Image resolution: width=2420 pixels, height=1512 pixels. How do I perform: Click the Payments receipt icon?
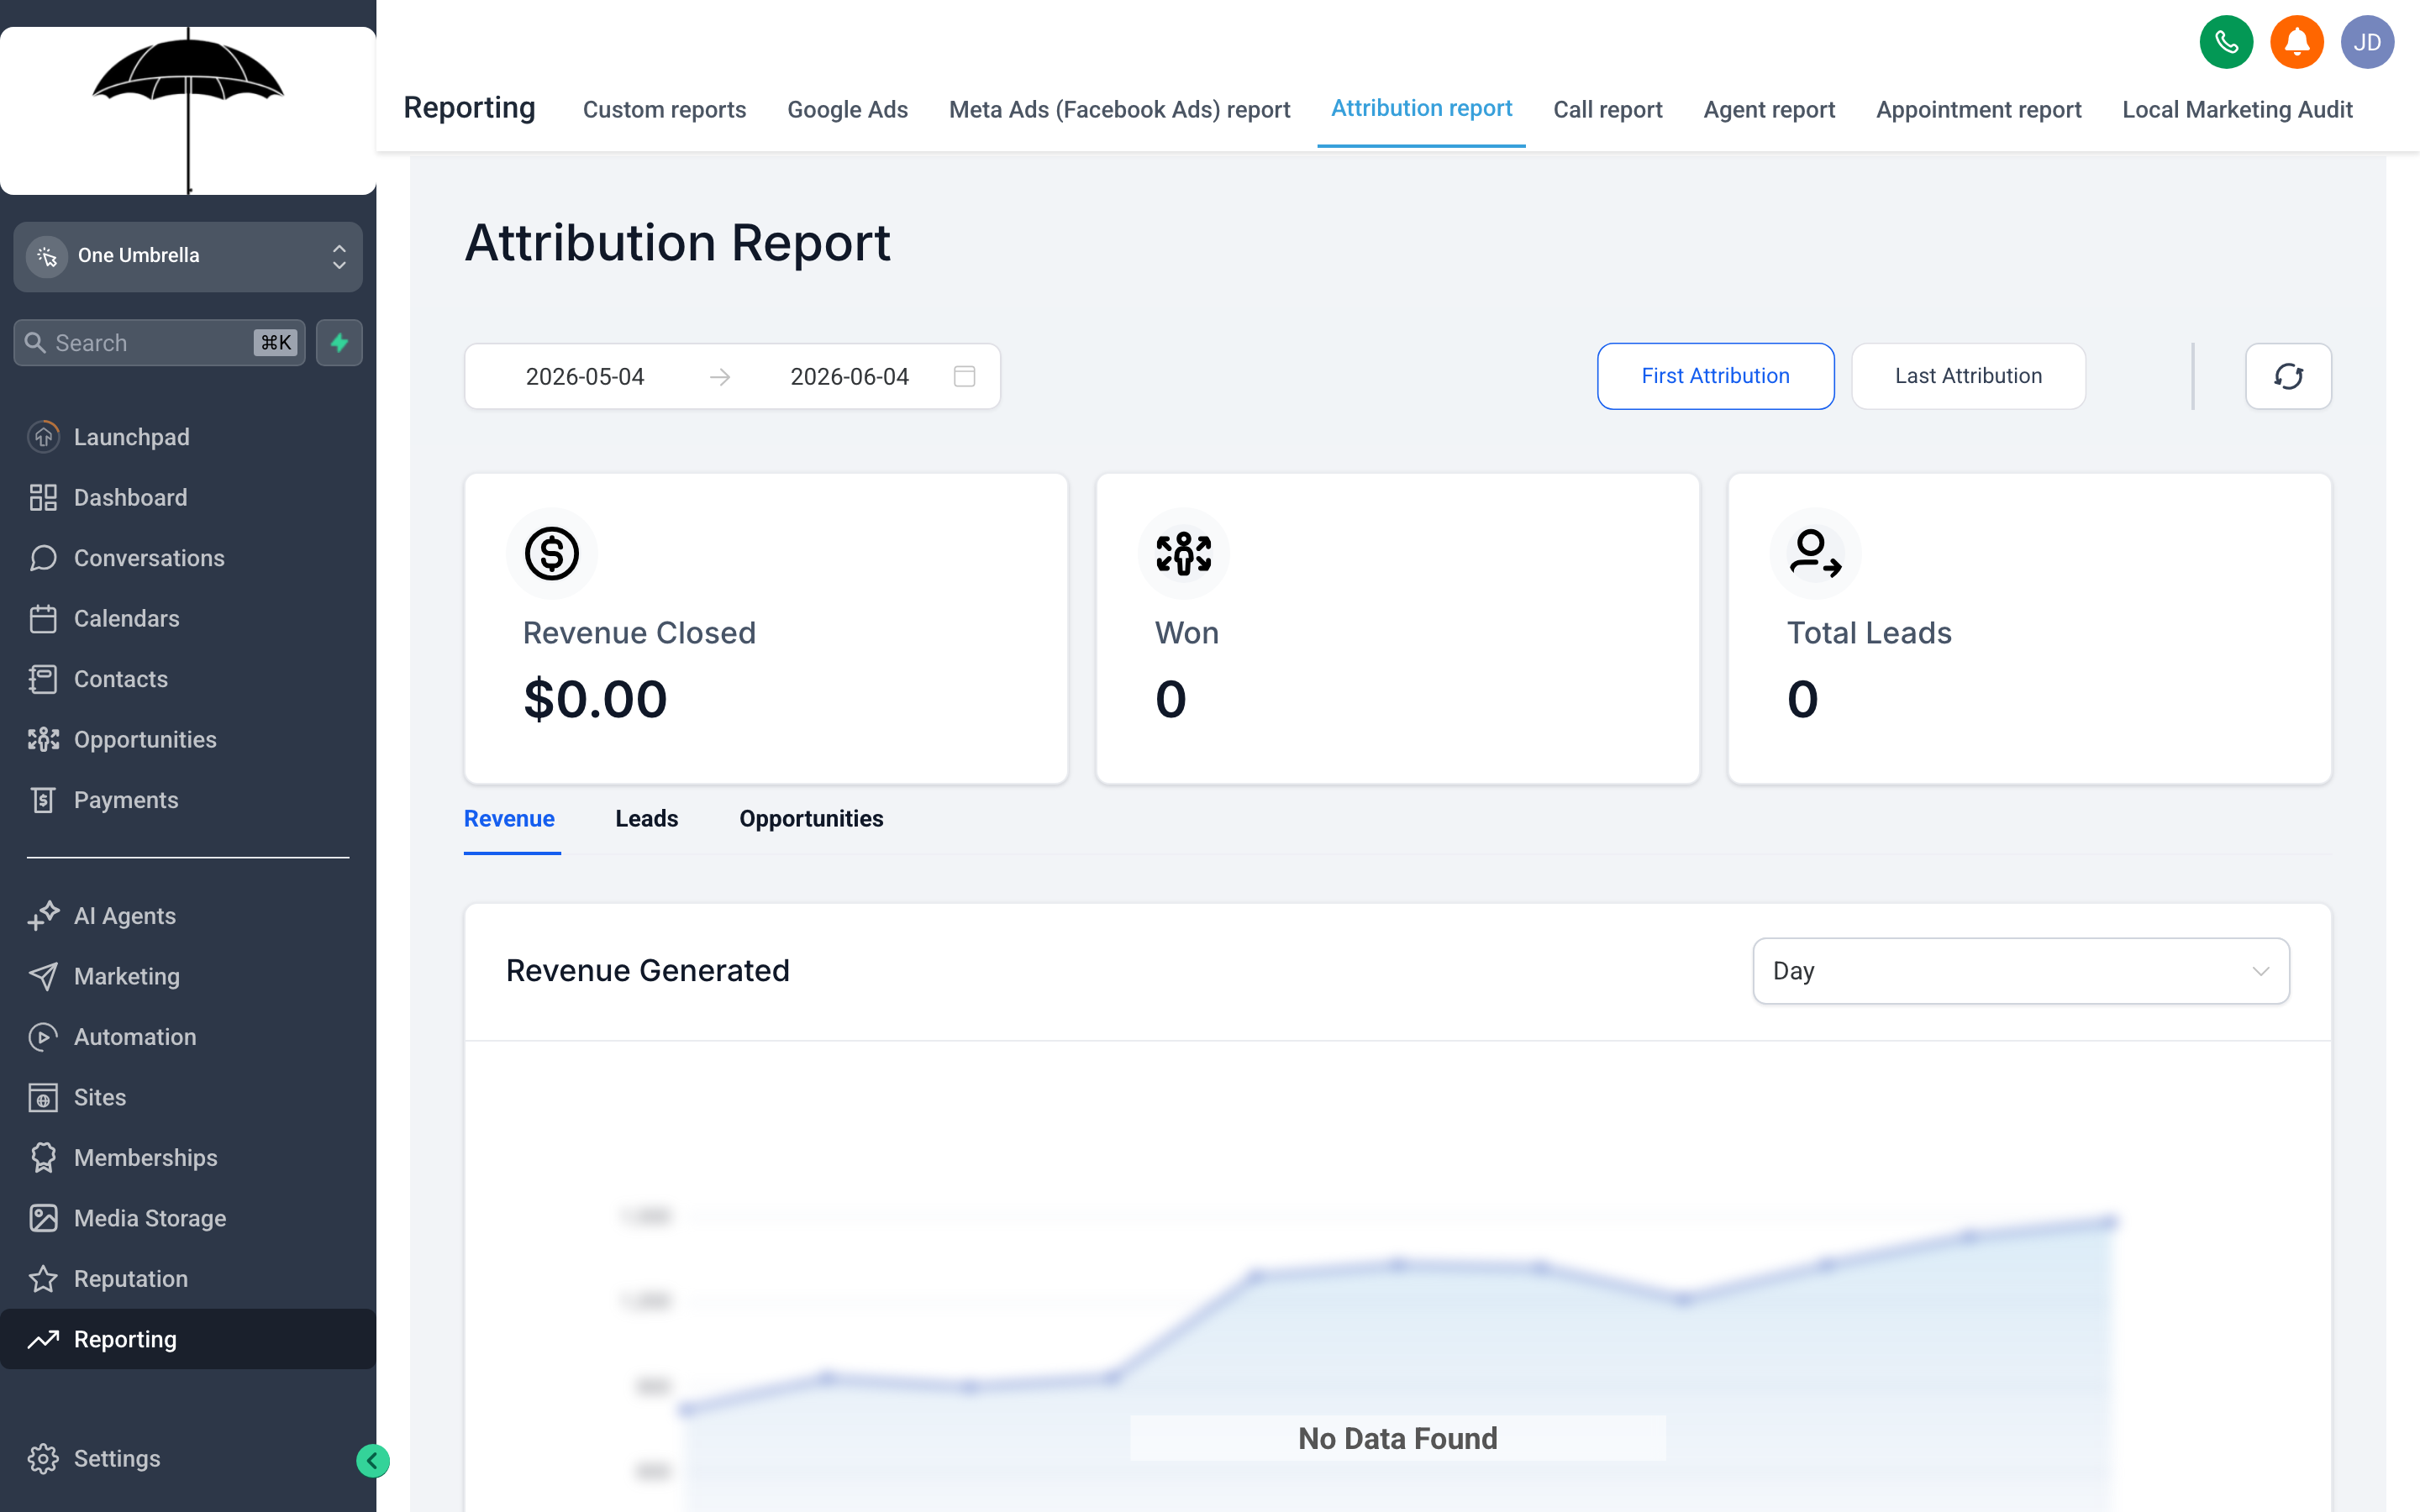click(x=43, y=800)
